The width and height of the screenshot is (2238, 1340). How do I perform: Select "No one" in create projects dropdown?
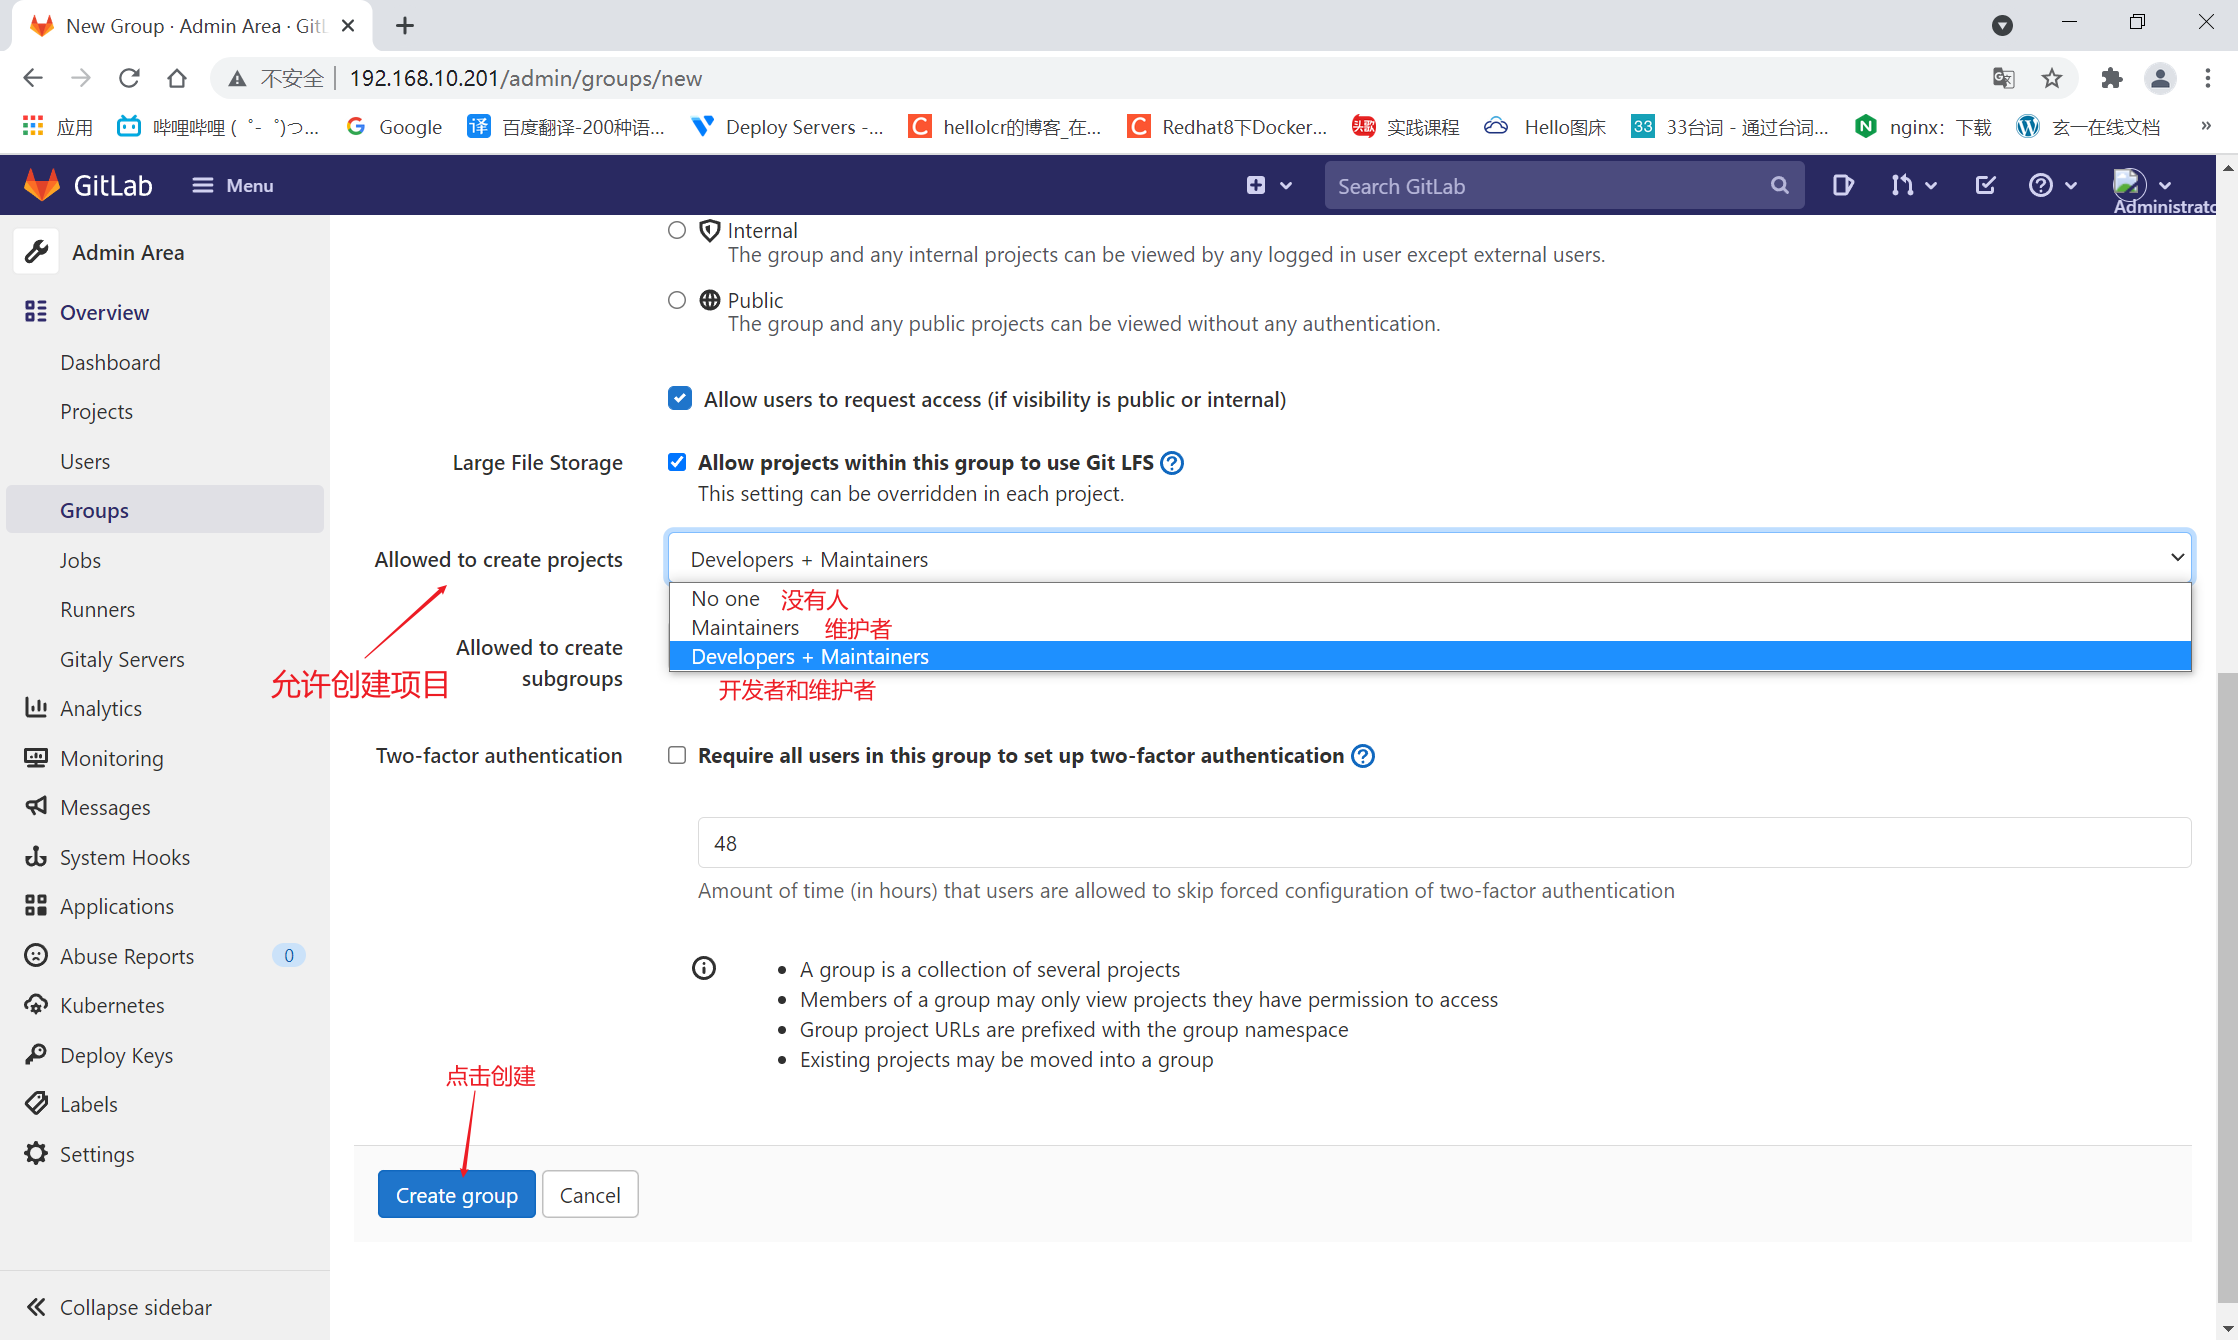tap(725, 598)
